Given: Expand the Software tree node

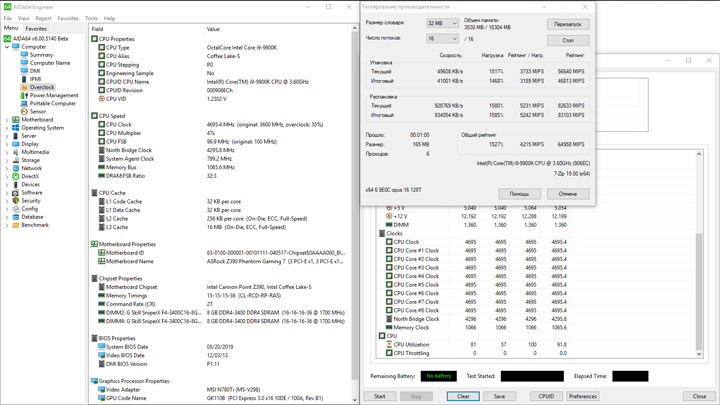Looking at the screenshot, I should [x=7, y=193].
